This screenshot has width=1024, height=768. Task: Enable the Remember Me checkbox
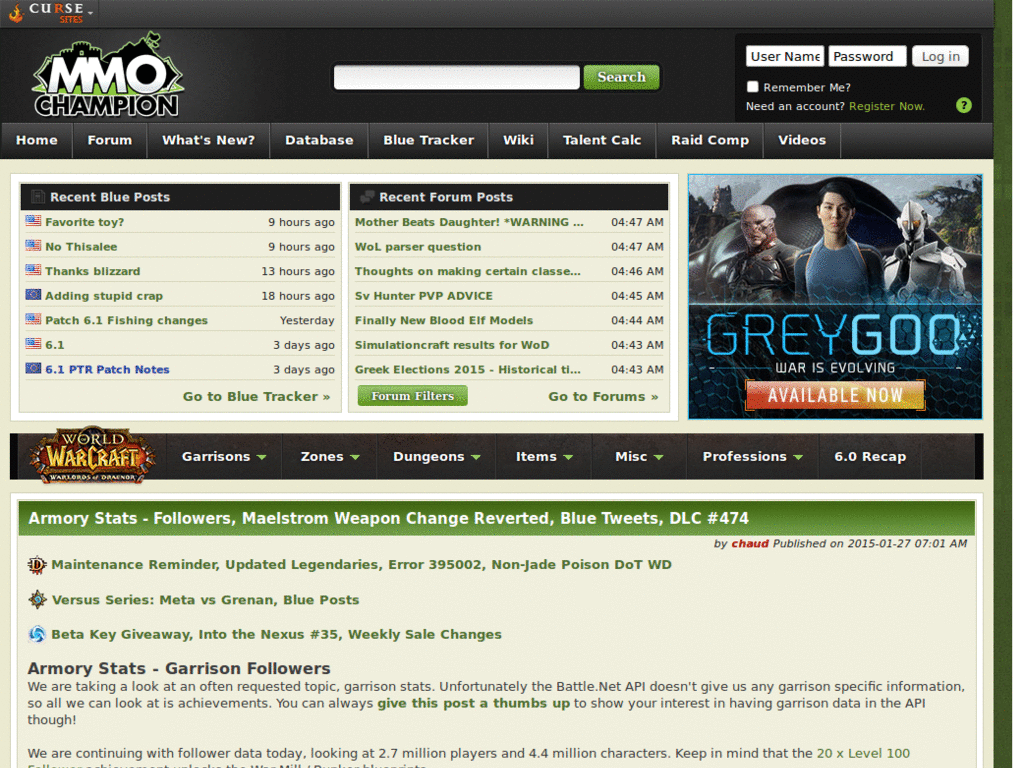[753, 87]
